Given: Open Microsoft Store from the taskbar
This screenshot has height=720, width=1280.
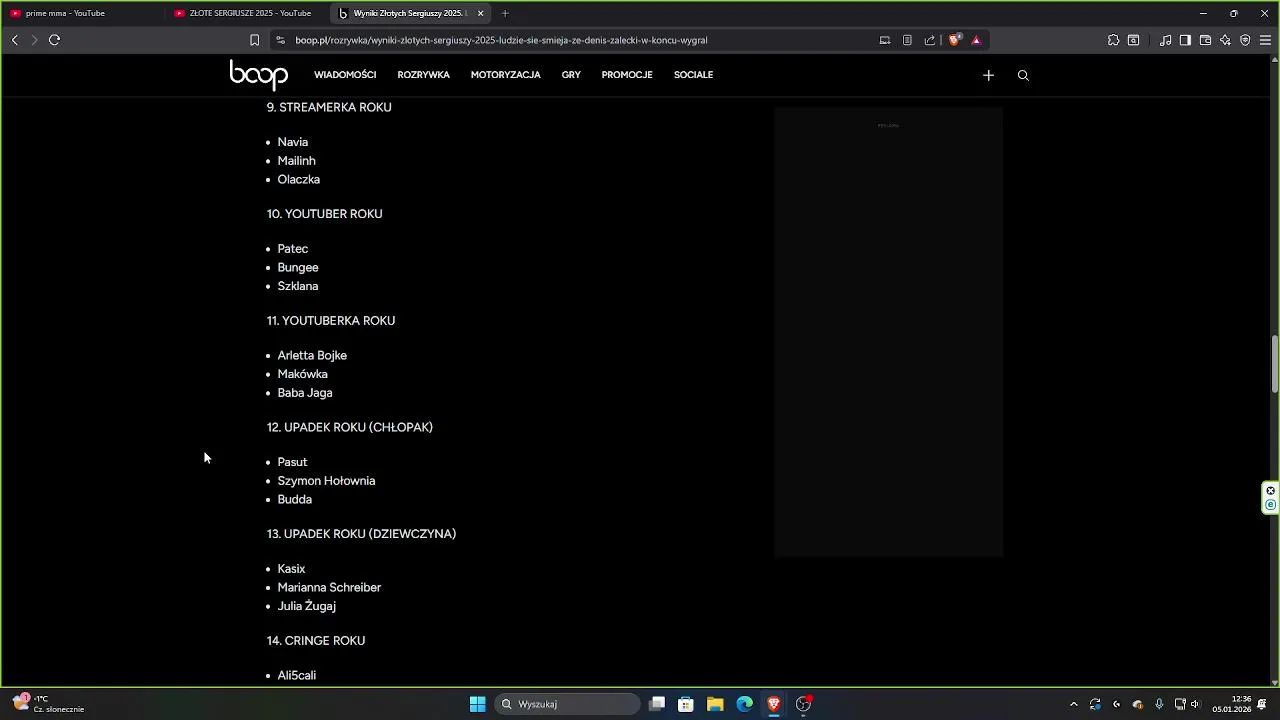Looking at the screenshot, I should (x=686, y=704).
